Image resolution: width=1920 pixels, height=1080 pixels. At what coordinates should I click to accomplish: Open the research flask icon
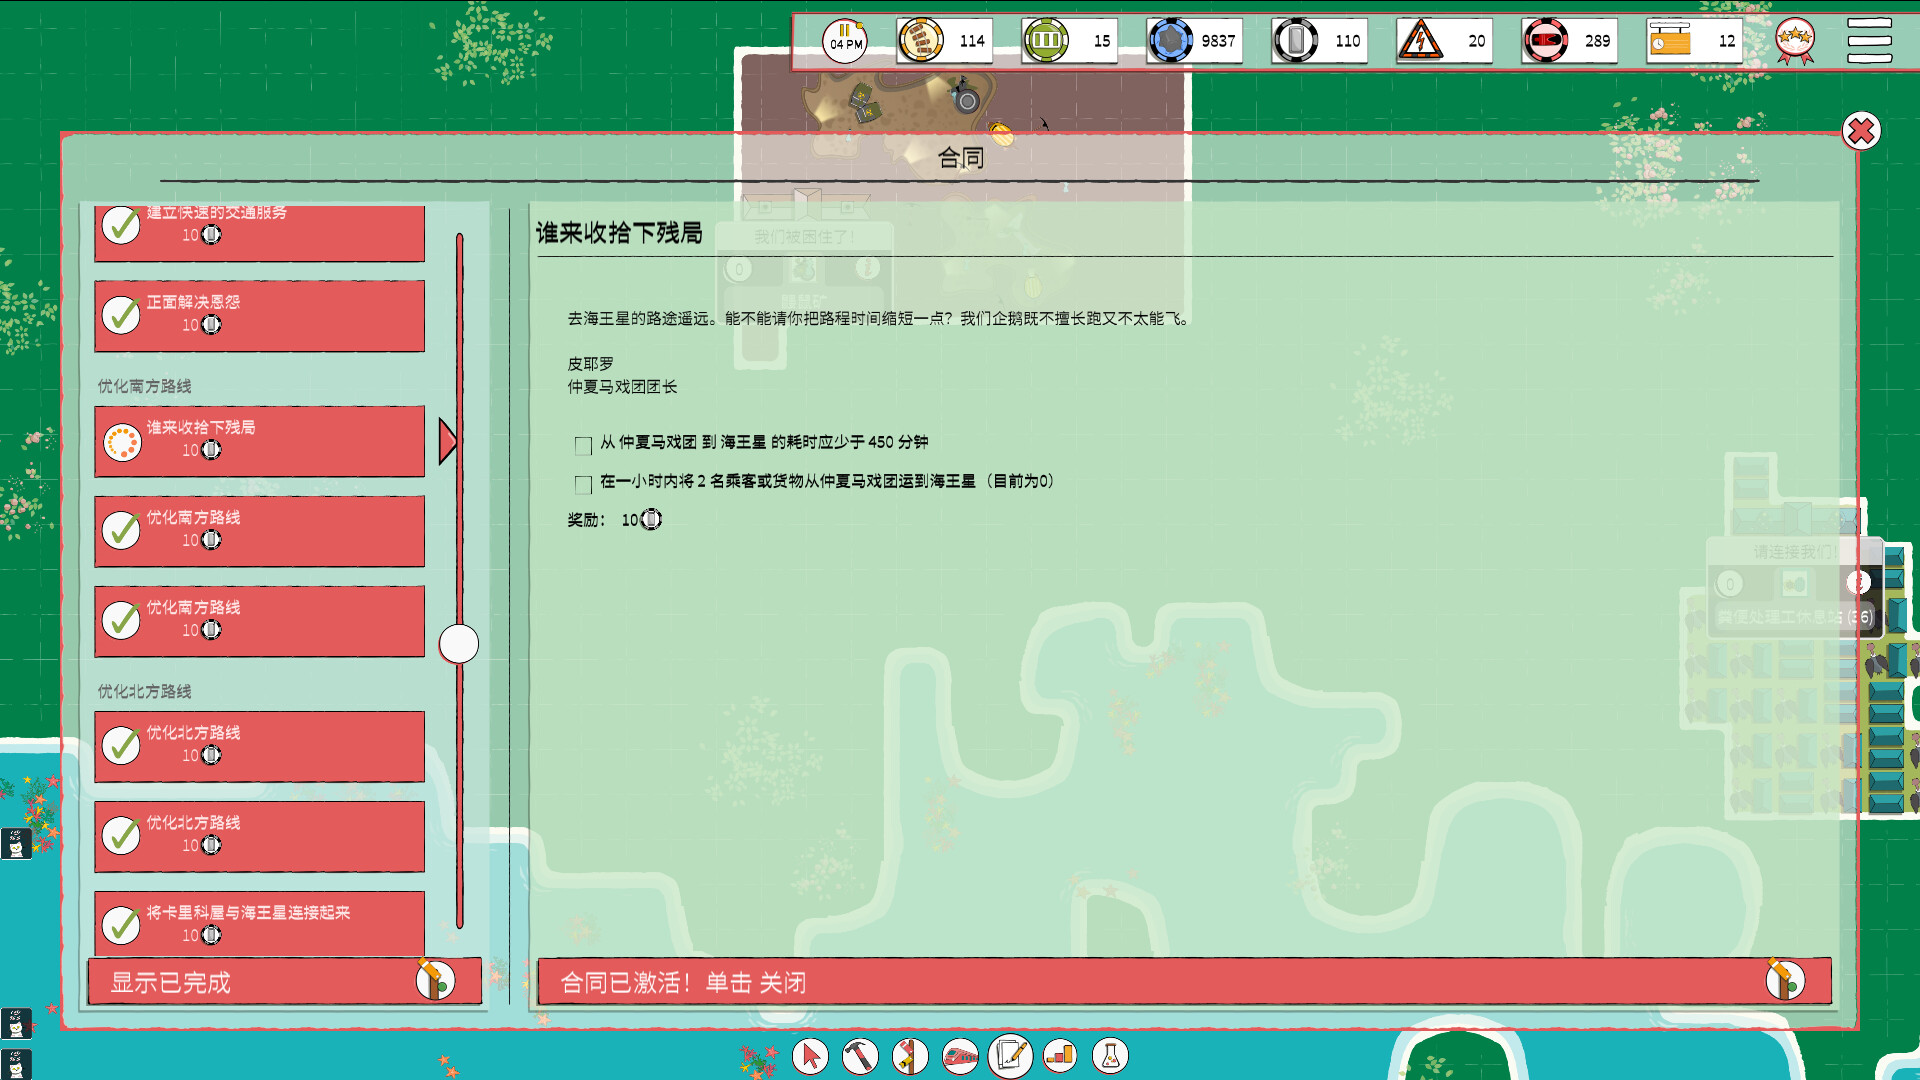[1110, 1056]
